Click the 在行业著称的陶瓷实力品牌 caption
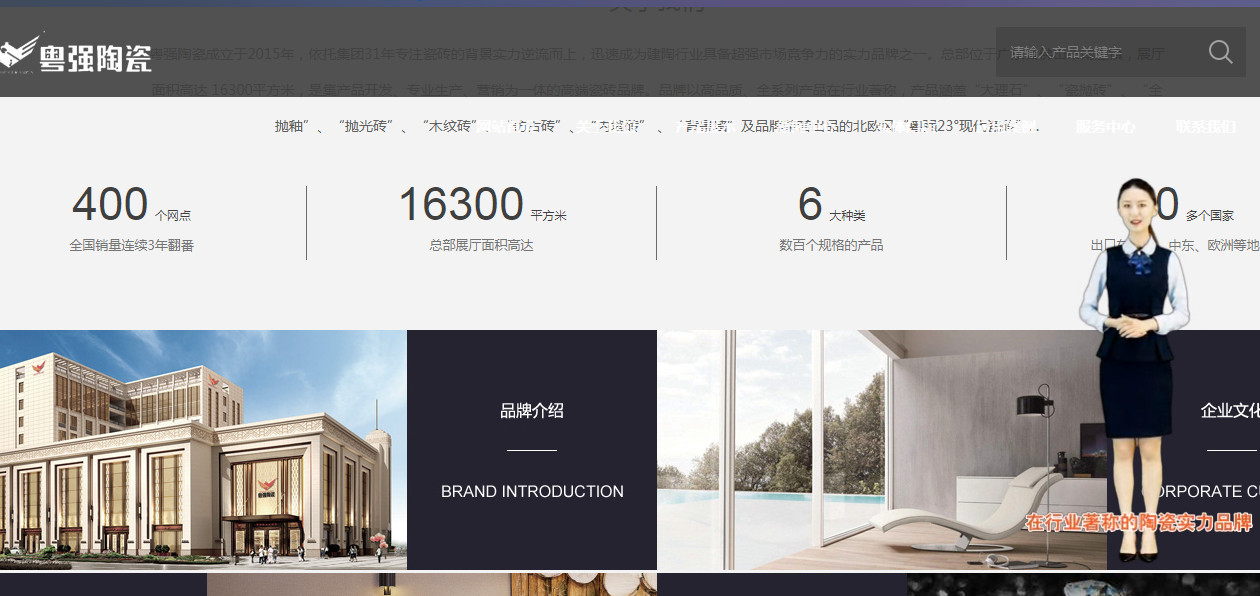 pos(1139,522)
